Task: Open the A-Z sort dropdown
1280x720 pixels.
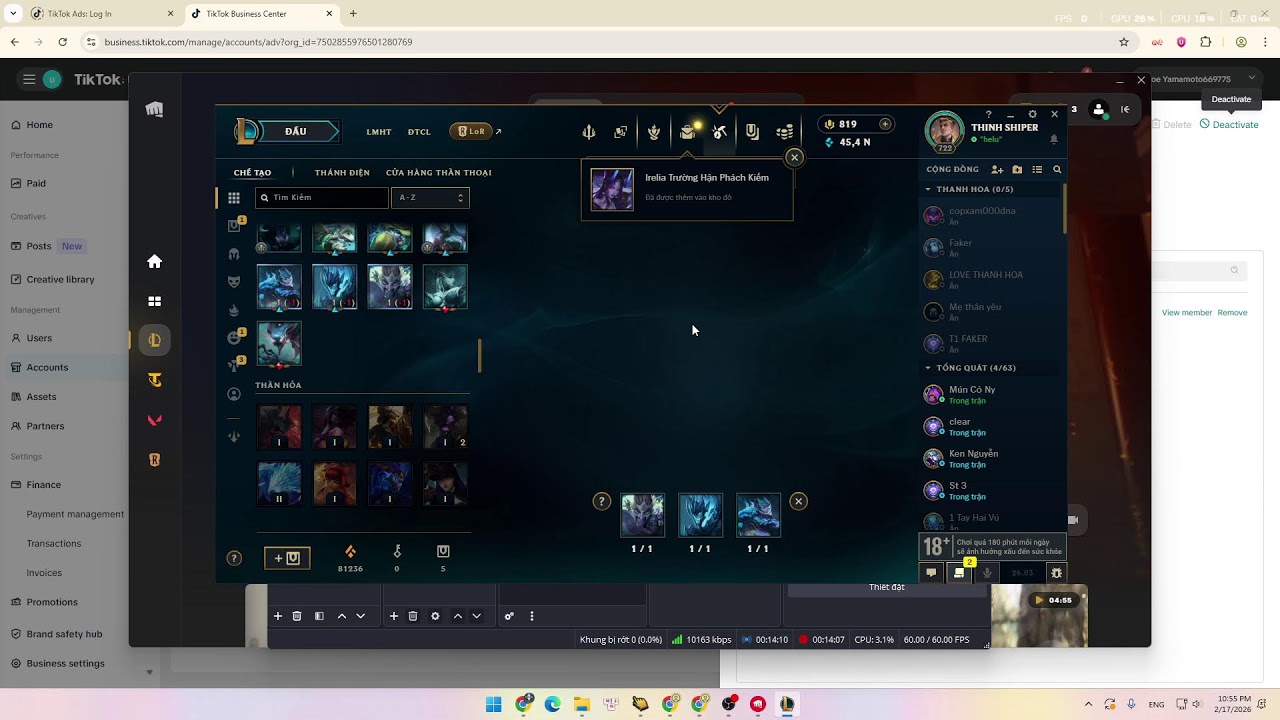Action: coord(430,198)
